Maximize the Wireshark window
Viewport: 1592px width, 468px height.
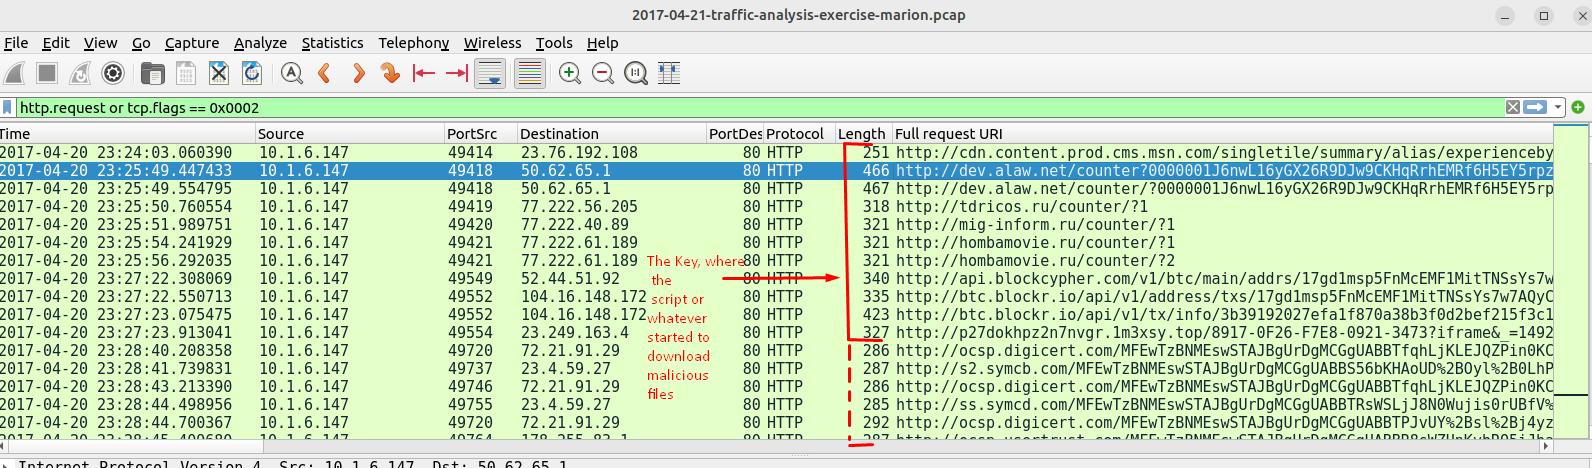point(1544,15)
